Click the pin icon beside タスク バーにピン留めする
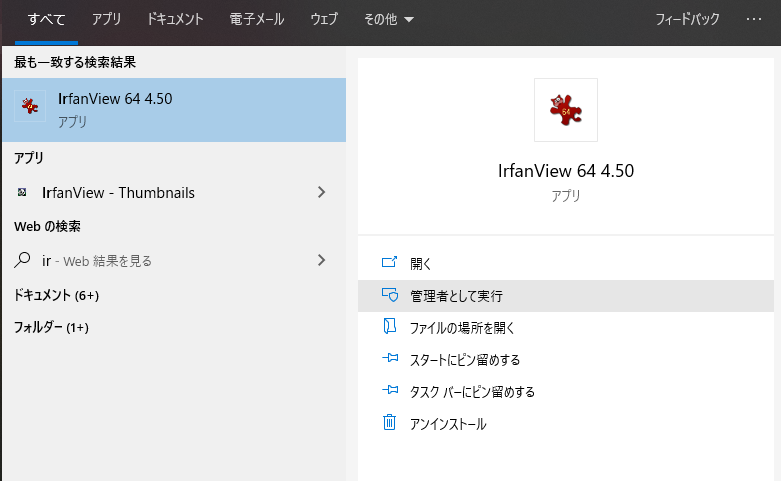 390,389
